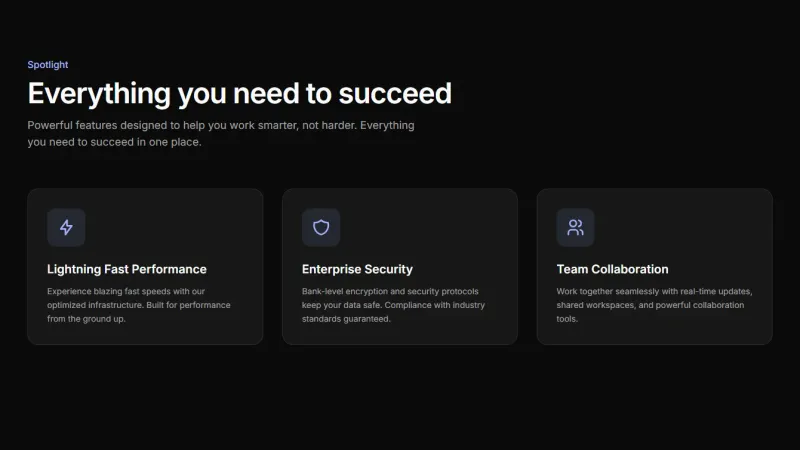The image size is (800, 450).
Task: Click the 'Everything you need to succeed' heading
Action: coord(239,94)
